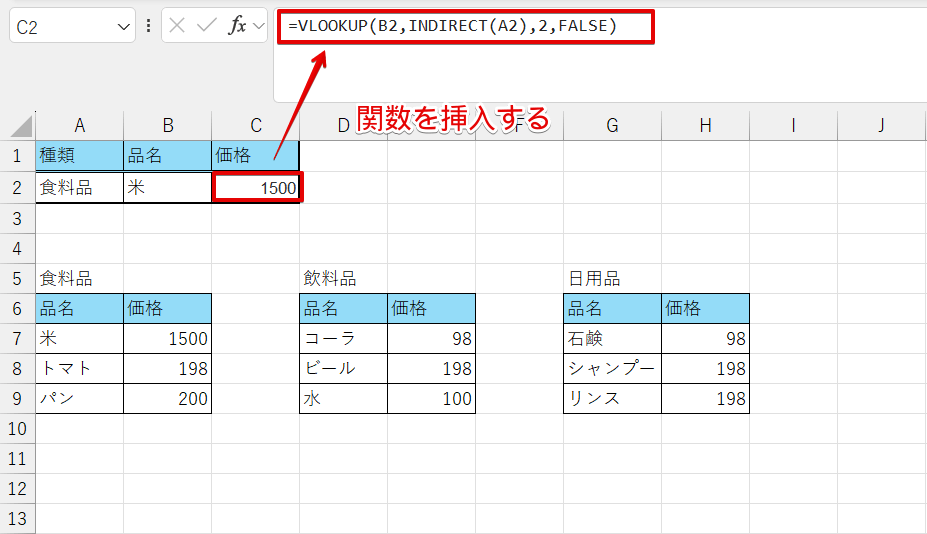Click the 198 price next to トマト

(167, 369)
